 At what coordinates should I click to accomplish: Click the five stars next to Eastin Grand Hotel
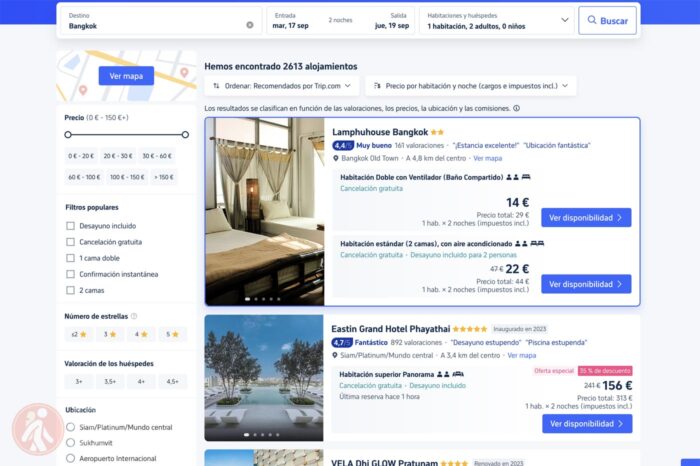pyautogui.click(x=470, y=329)
